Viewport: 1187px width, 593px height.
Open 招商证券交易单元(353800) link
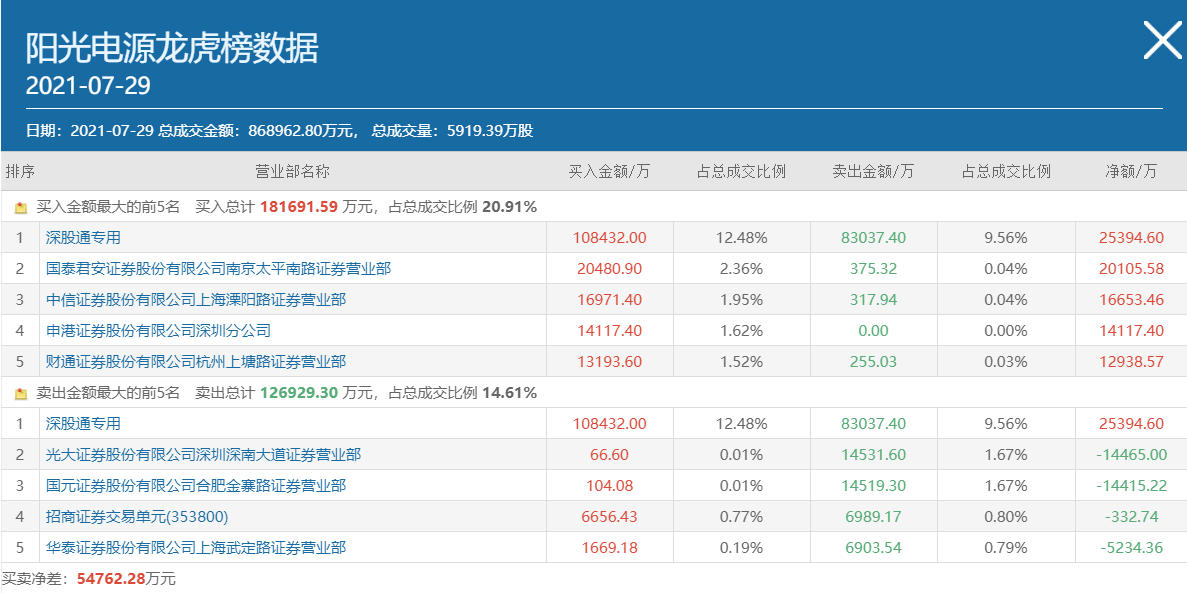(137, 517)
